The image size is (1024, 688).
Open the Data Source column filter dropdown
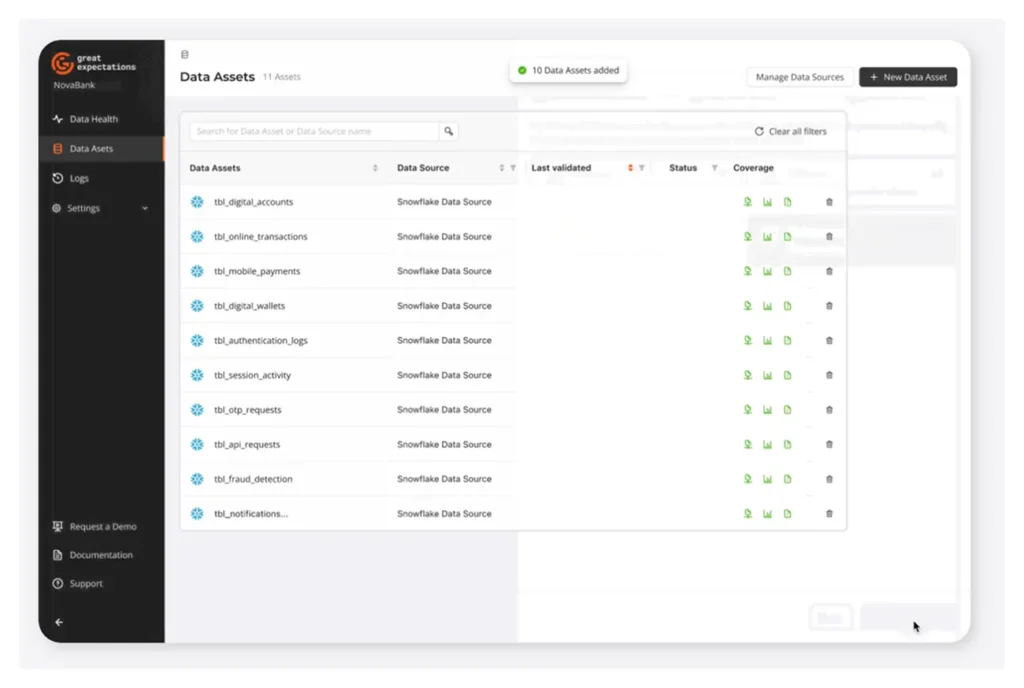[513, 168]
